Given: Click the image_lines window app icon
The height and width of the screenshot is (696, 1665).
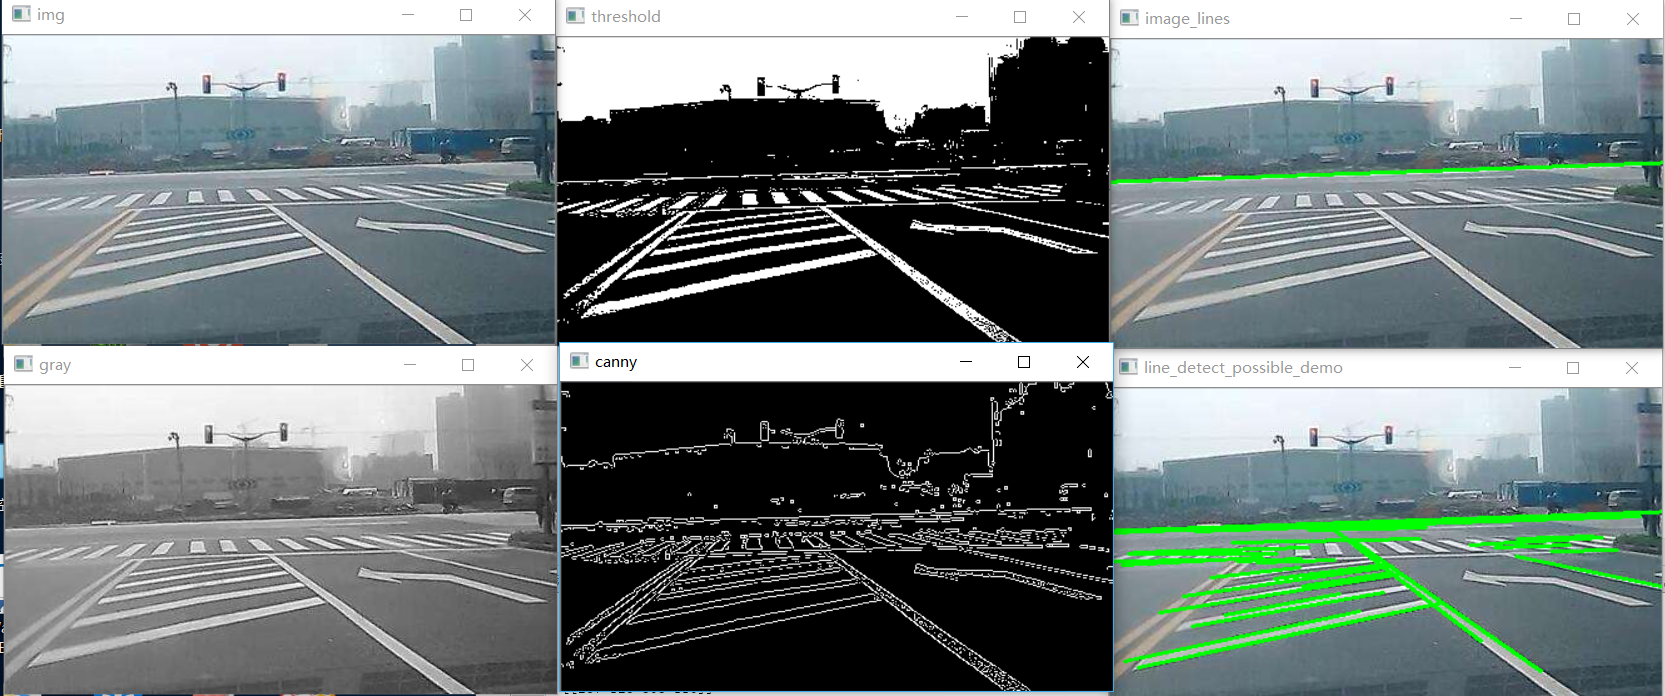Looking at the screenshot, I should (x=1129, y=18).
